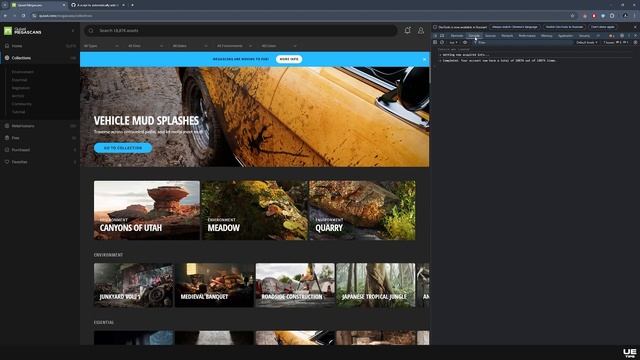Toggle the DevTools device toolbar
The width and height of the screenshot is (640, 360).
[442, 36]
